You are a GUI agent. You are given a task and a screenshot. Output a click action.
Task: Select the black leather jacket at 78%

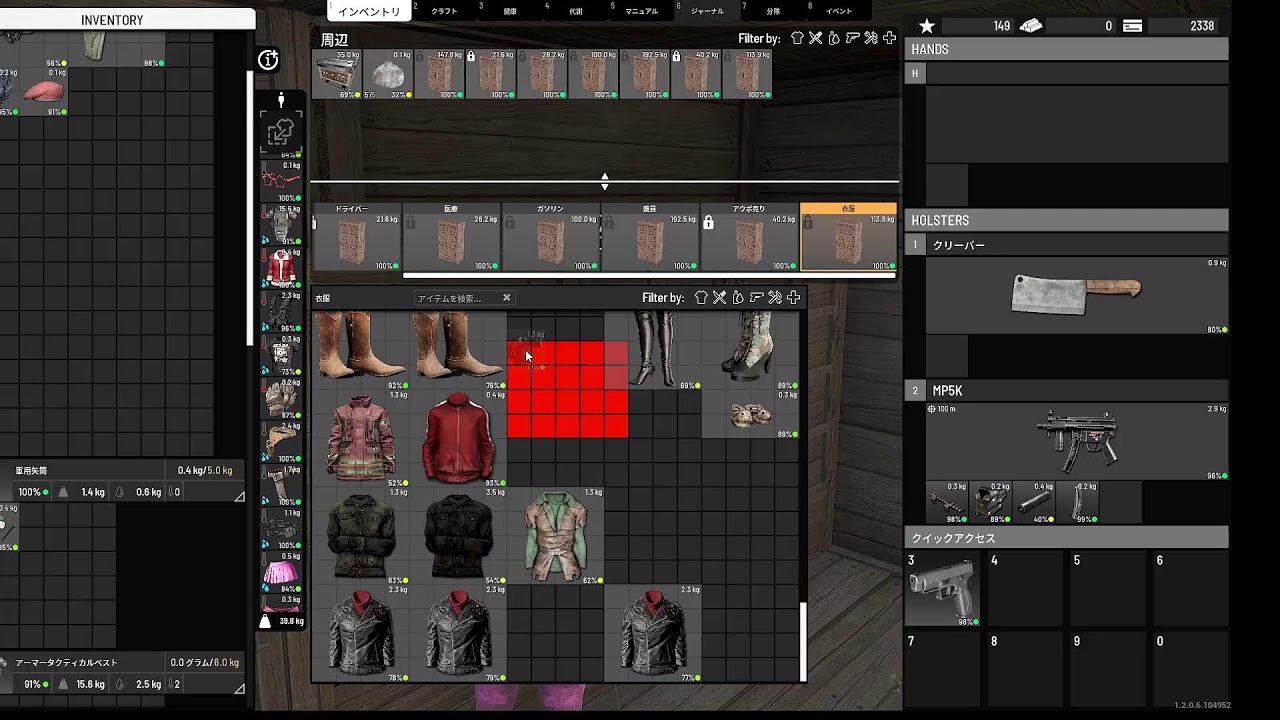pos(361,633)
